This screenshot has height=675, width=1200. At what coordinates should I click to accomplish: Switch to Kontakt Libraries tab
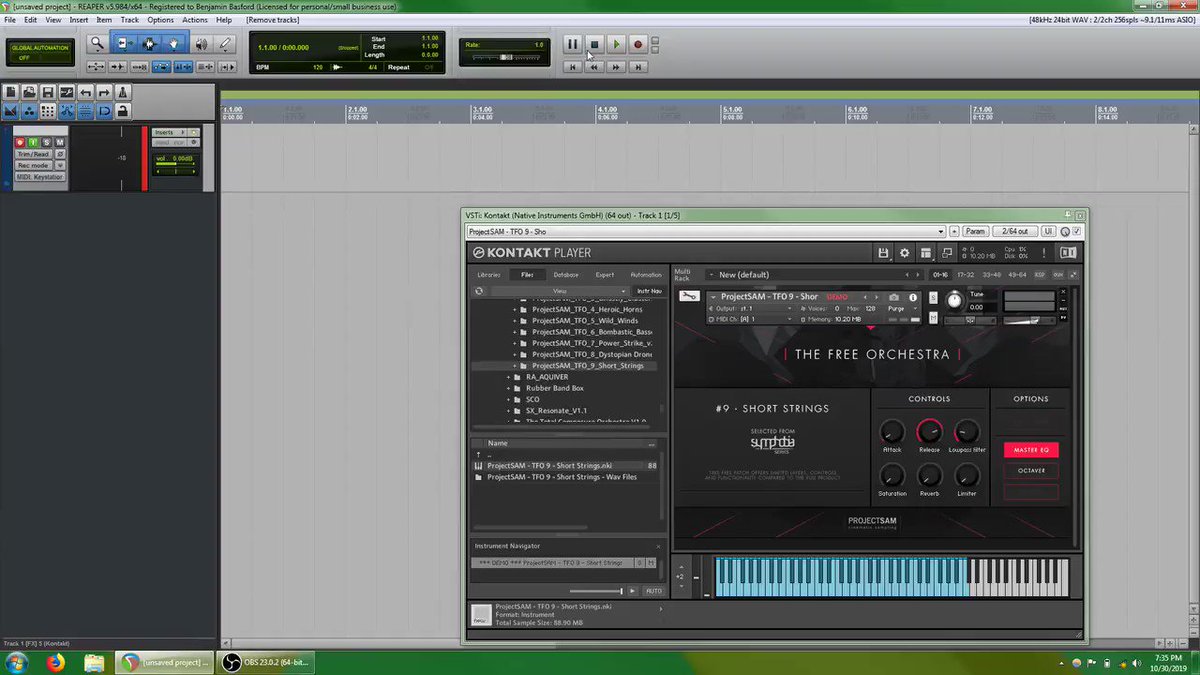489,275
